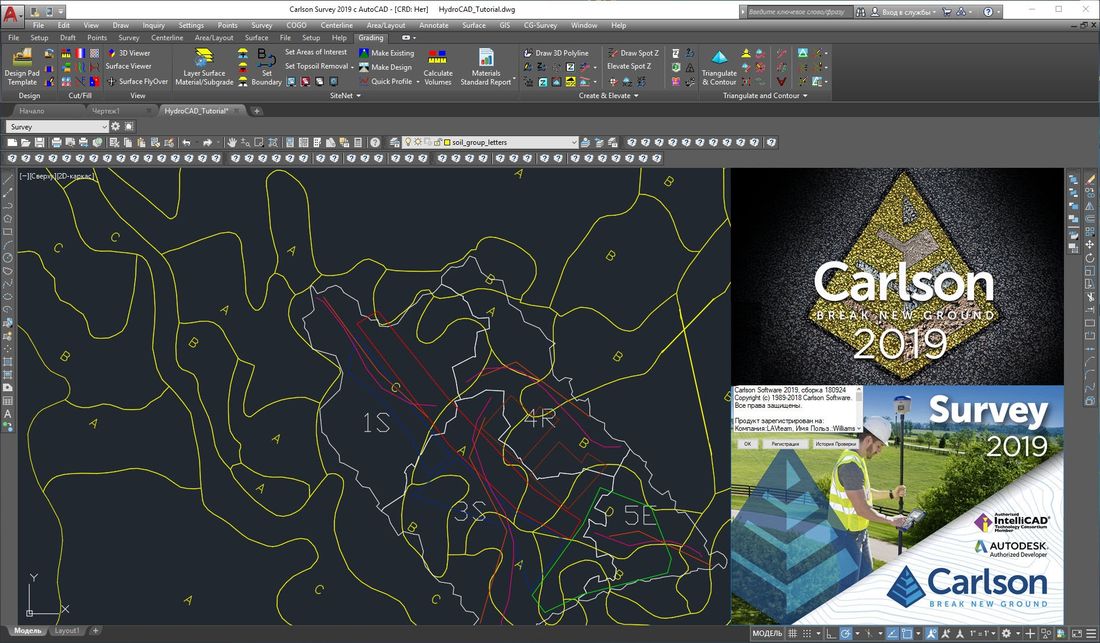1100x643 pixels.
Task: Switch to the Чертеж1 document tab
Action: click(x=106, y=111)
